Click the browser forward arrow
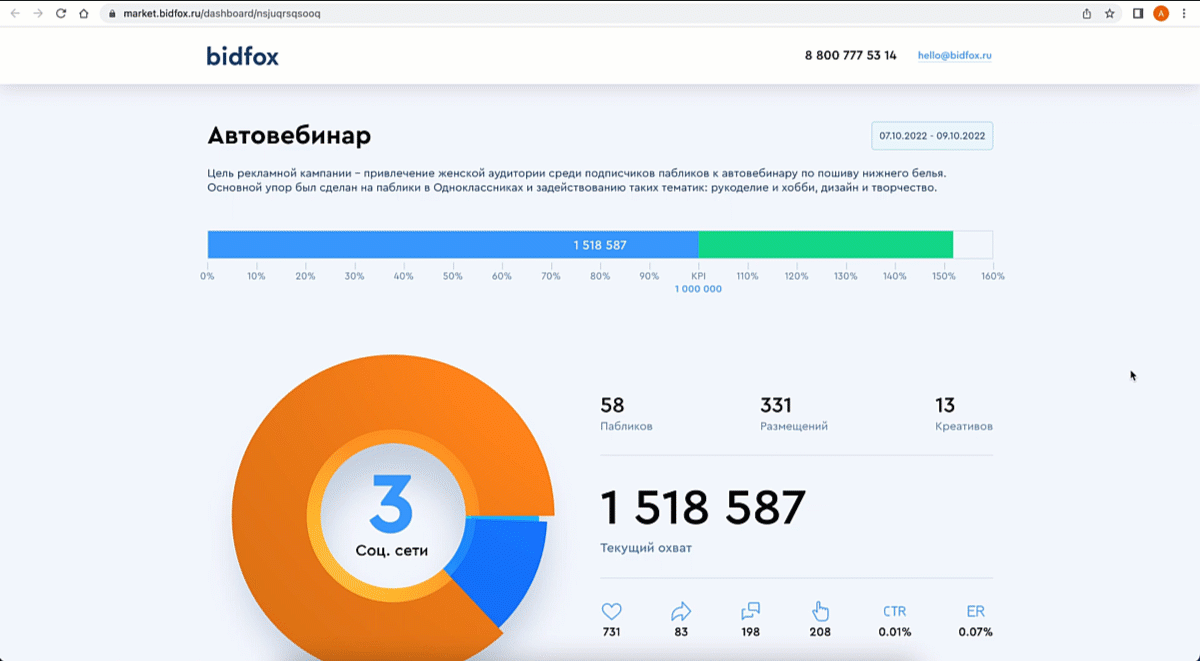Image resolution: width=1200 pixels, height=661 pixels. pyautogui.click(x=38, y=14)
